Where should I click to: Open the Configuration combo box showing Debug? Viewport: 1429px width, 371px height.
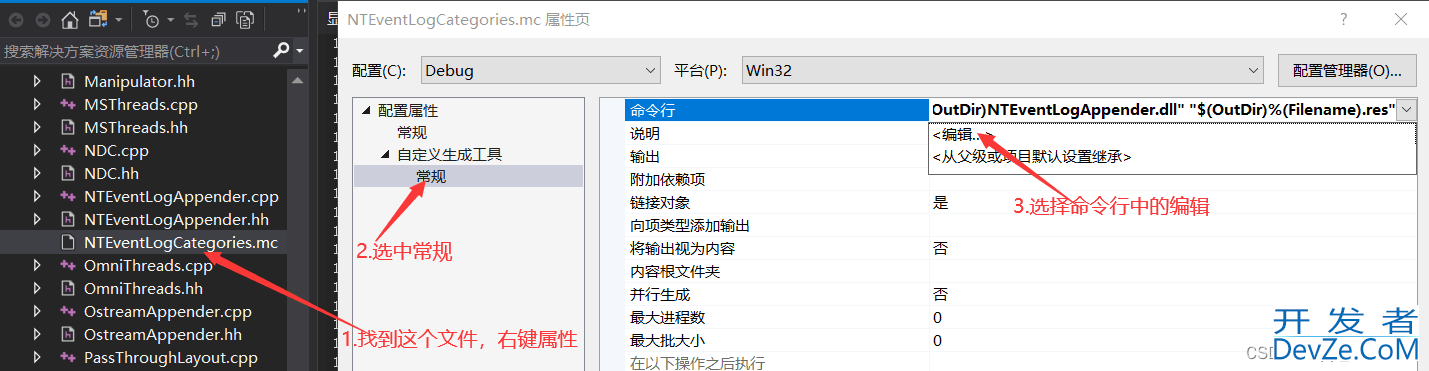pos(540,71)
